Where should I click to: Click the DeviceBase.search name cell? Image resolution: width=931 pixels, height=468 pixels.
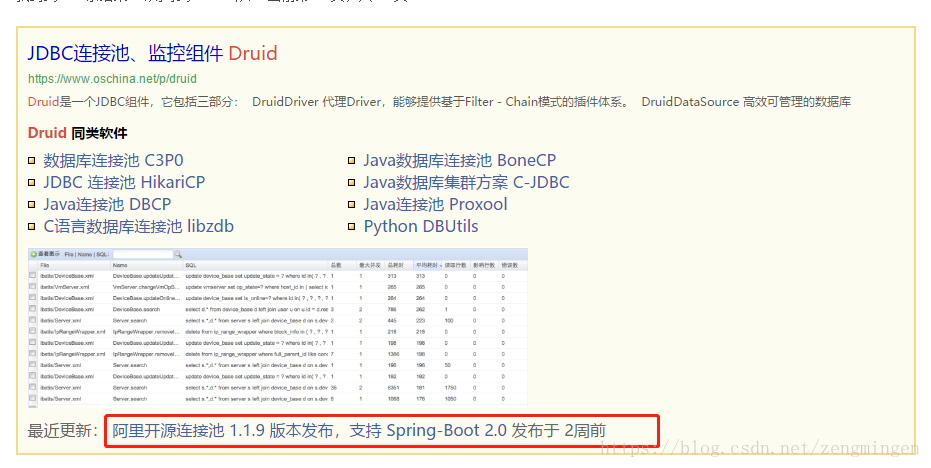click(136, 309)
